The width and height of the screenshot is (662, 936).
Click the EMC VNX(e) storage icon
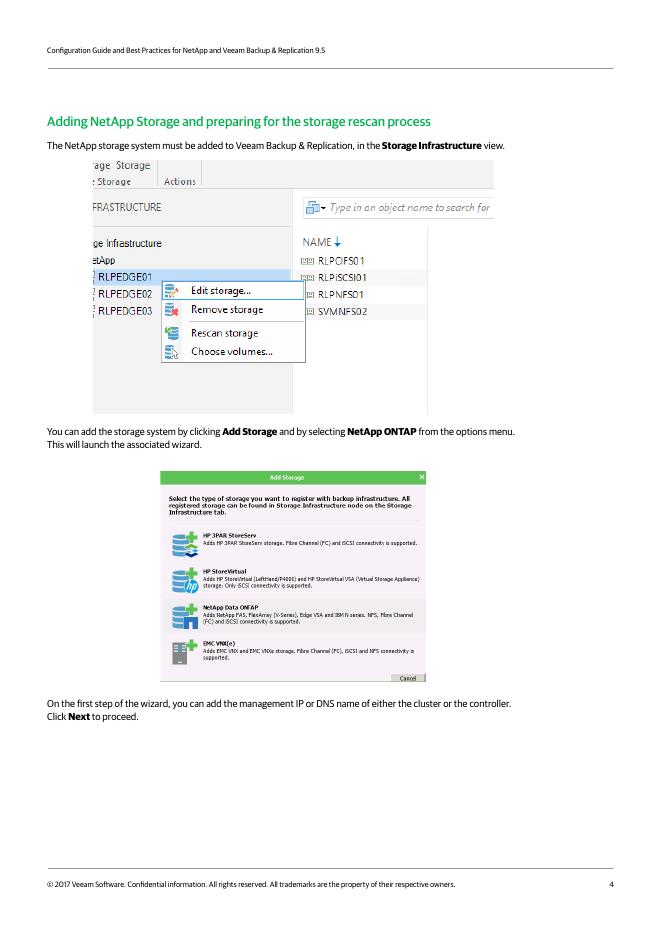[x=184, y=652]
